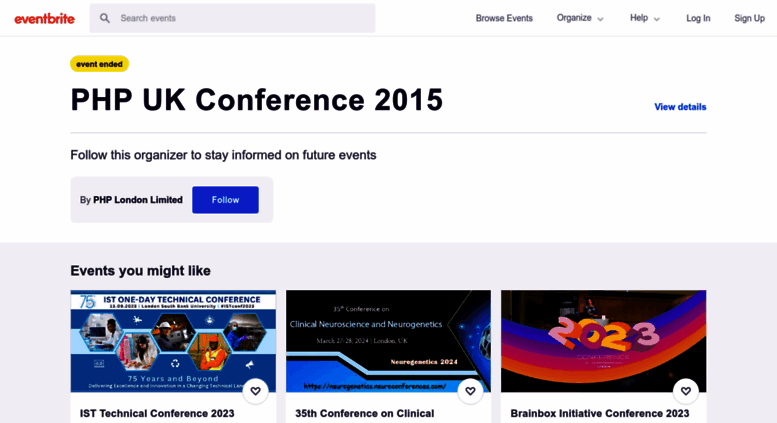Image resolution: width=777 pixels, height=423 pixels.
Task: Open the 35th Conference on Clinical title
Action: pyautogui.click(x=365, y=414)
